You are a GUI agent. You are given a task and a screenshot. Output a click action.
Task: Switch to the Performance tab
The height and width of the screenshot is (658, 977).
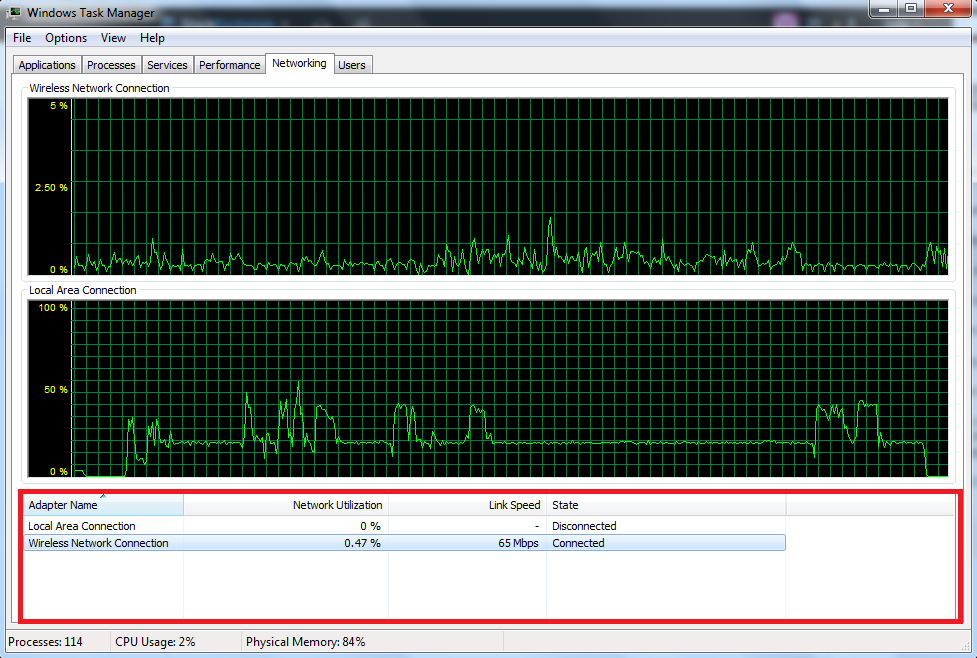click(x=229, y=65)
